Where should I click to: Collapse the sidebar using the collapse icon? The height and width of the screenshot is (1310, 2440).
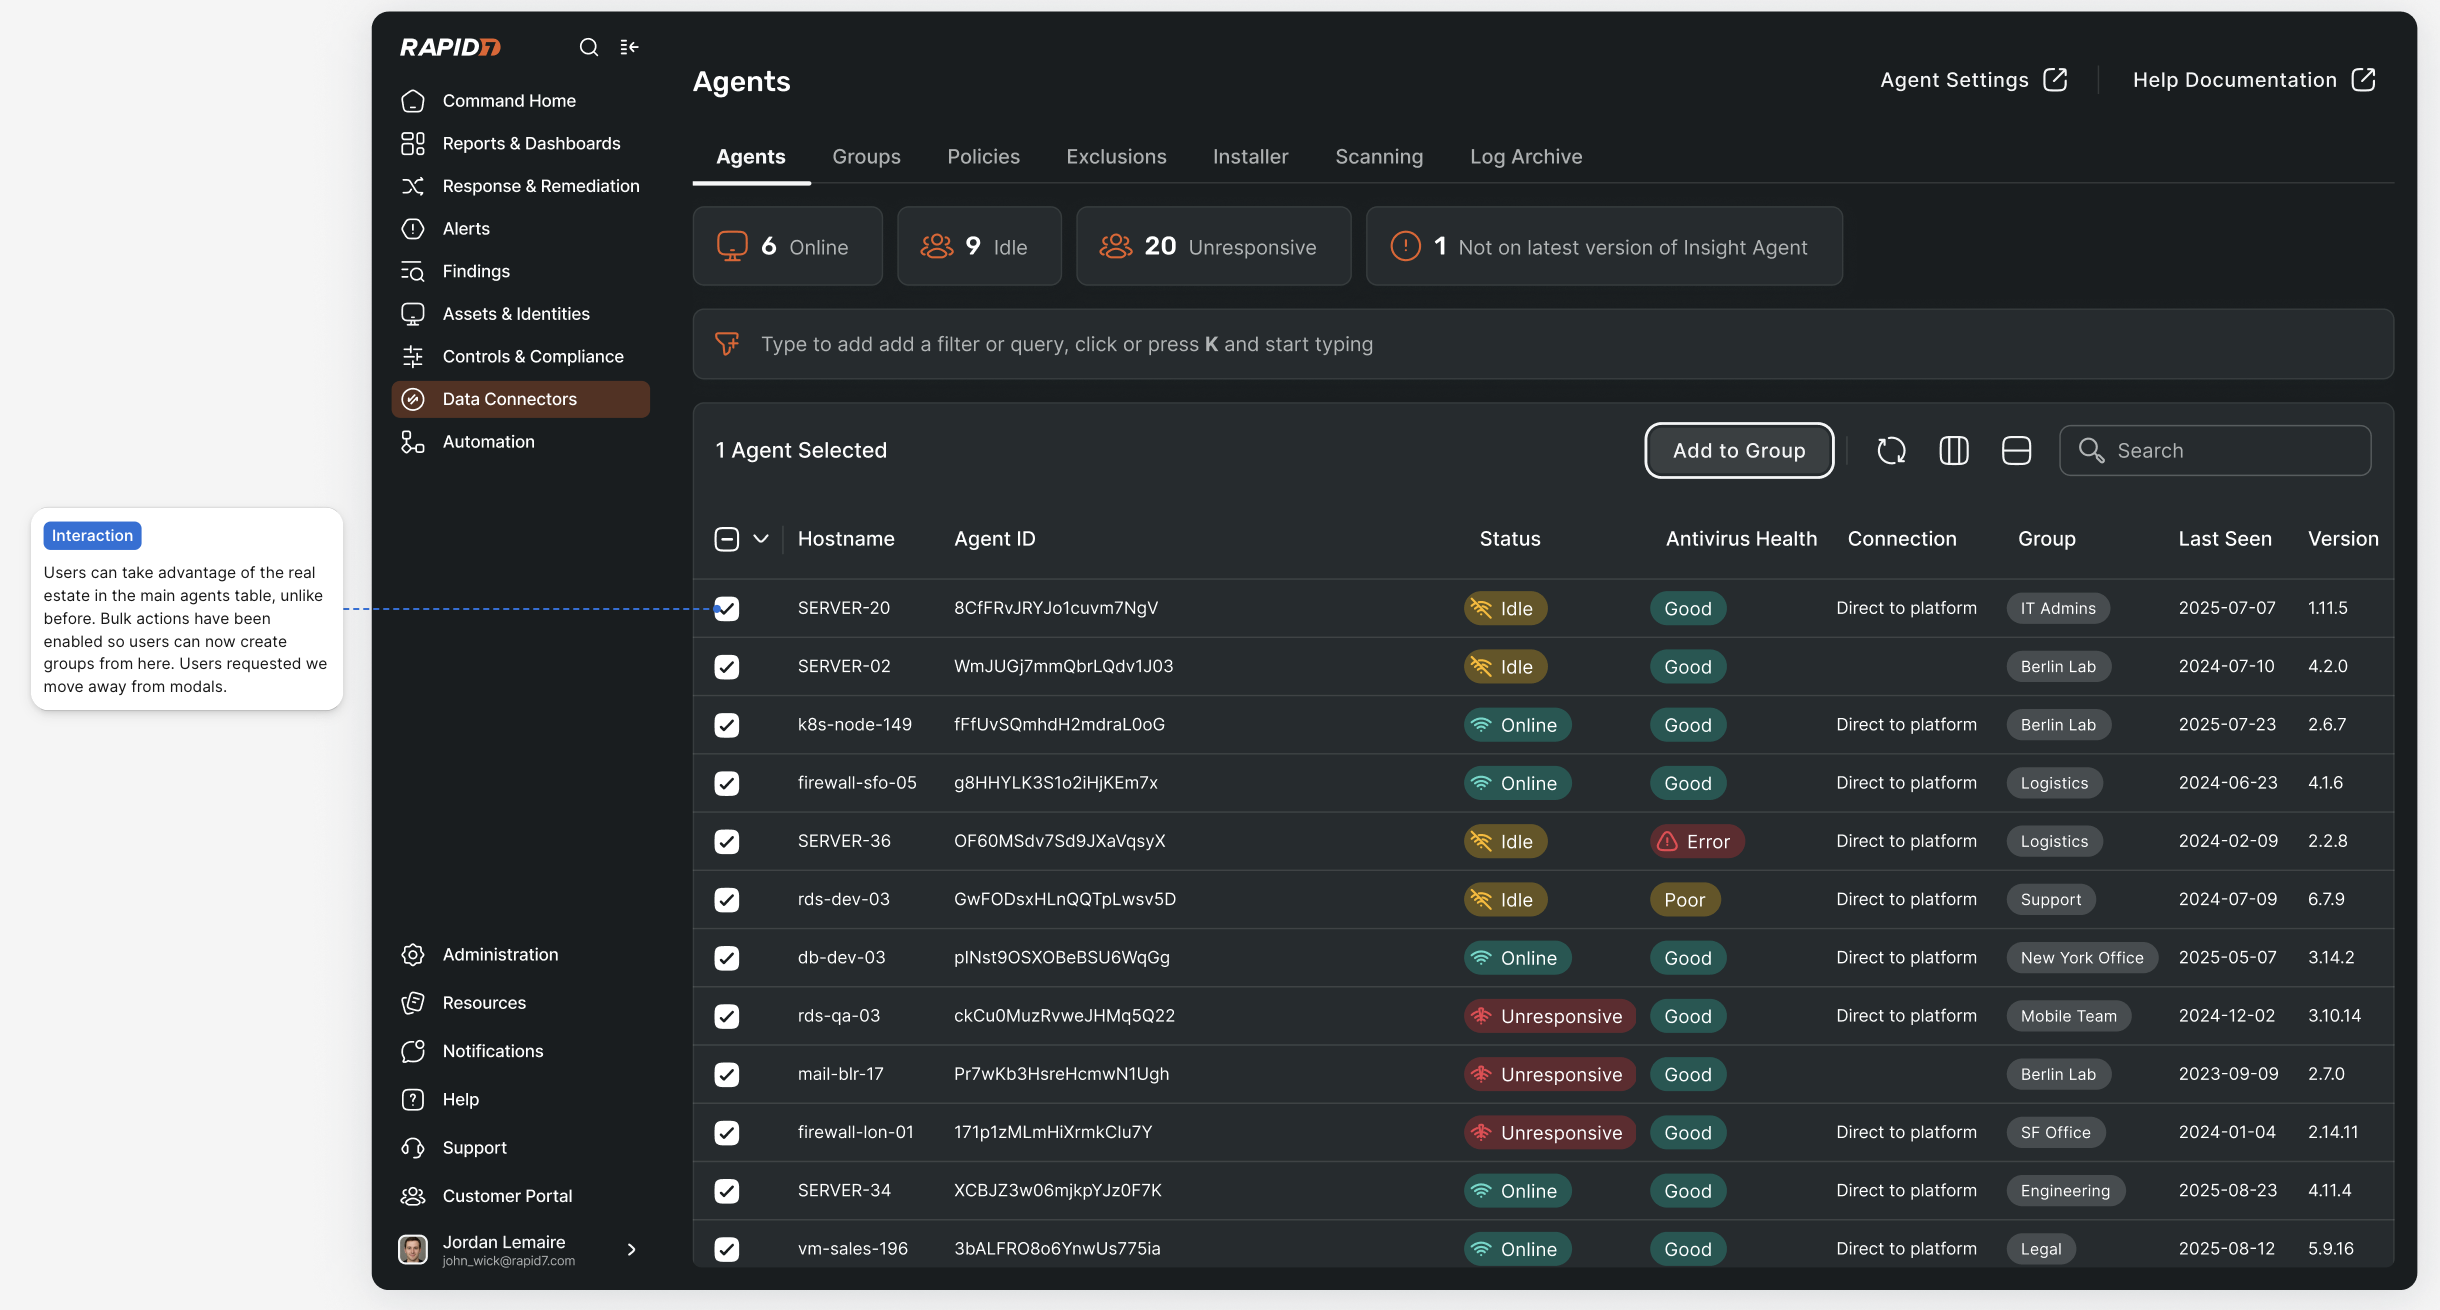pyautogui.click(x=629, y=47)
